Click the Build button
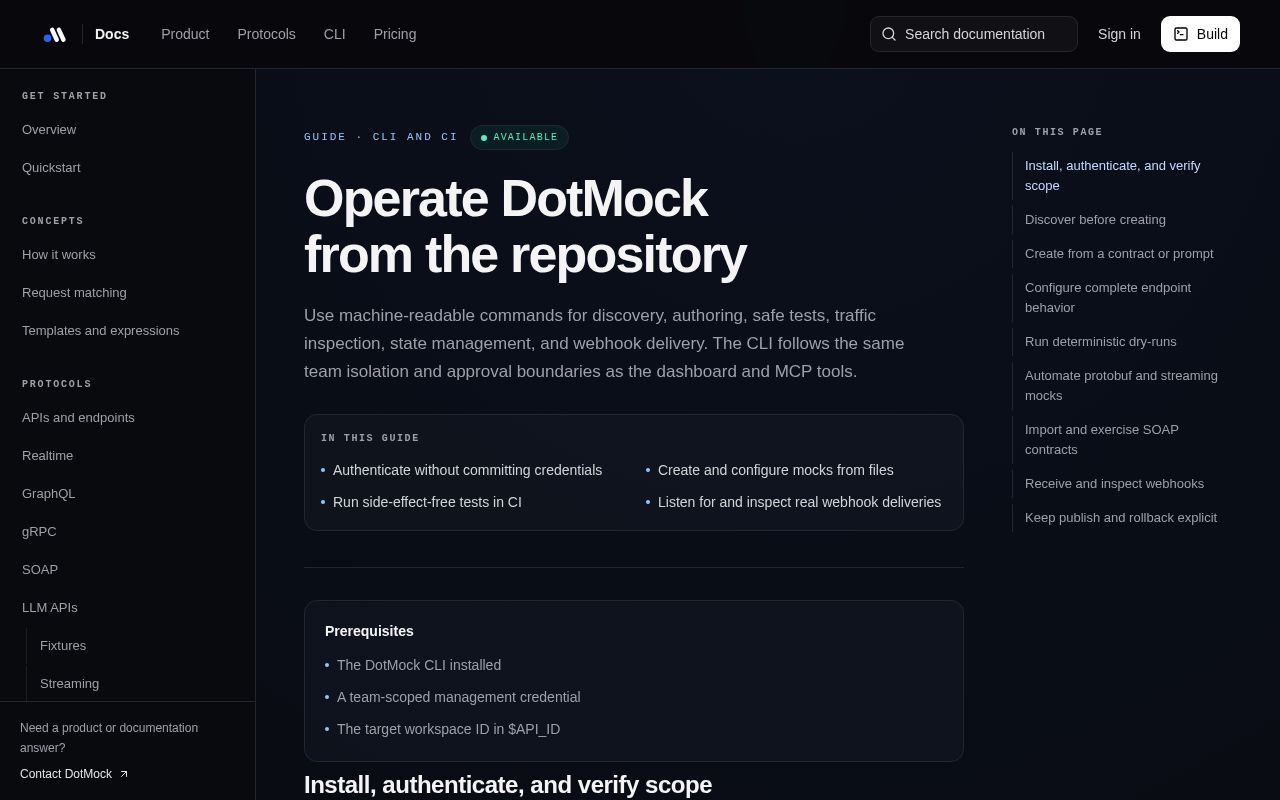Screen dimensions: 1280x800 tap(1200, 34)
